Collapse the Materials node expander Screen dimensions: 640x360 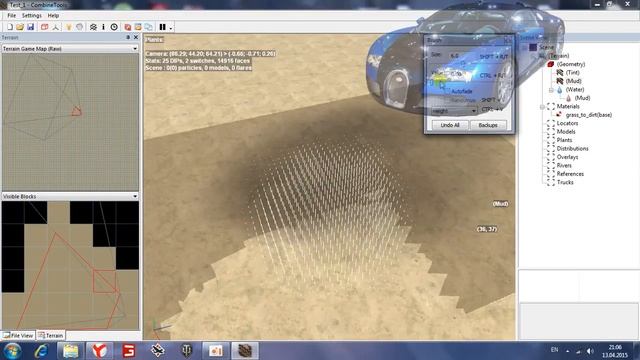click(542, 107)
